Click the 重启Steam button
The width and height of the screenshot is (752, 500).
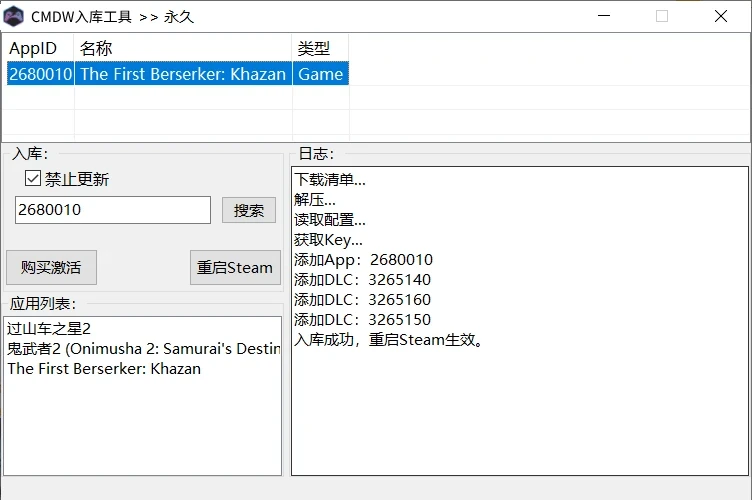(235, 267)
